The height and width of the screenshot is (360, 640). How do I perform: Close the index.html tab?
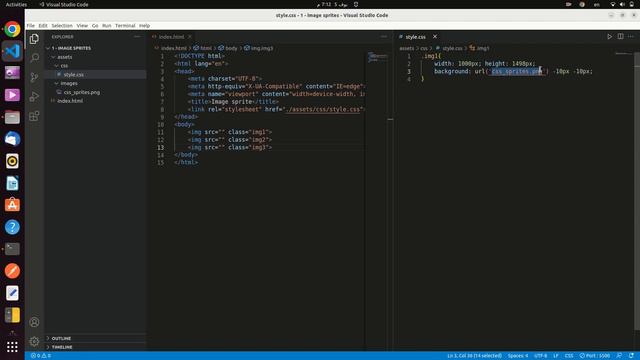coord(190,37)
